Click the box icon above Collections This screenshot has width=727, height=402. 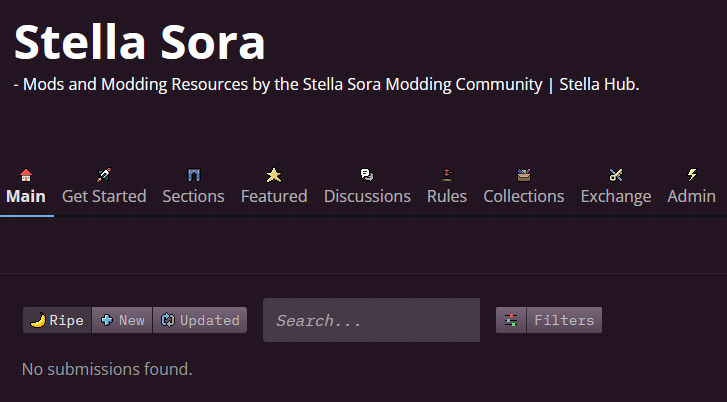(524, 175)
